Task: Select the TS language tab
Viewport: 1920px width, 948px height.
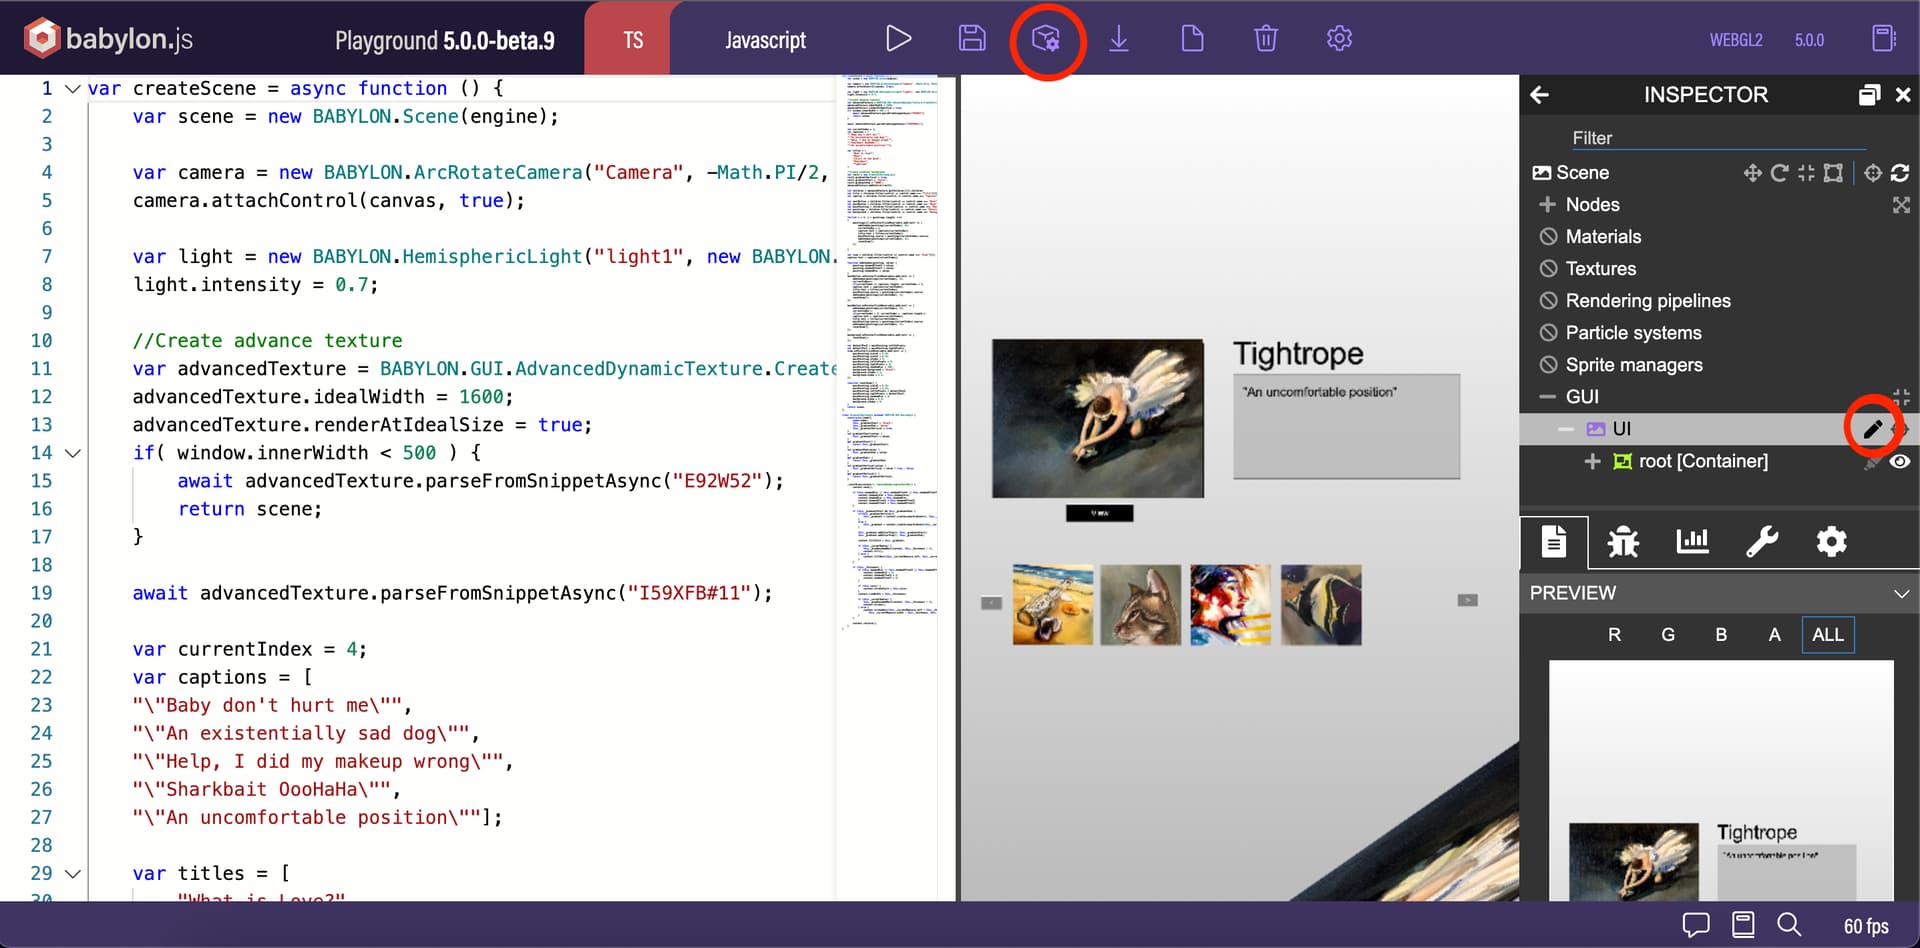Action: (632, 38)
